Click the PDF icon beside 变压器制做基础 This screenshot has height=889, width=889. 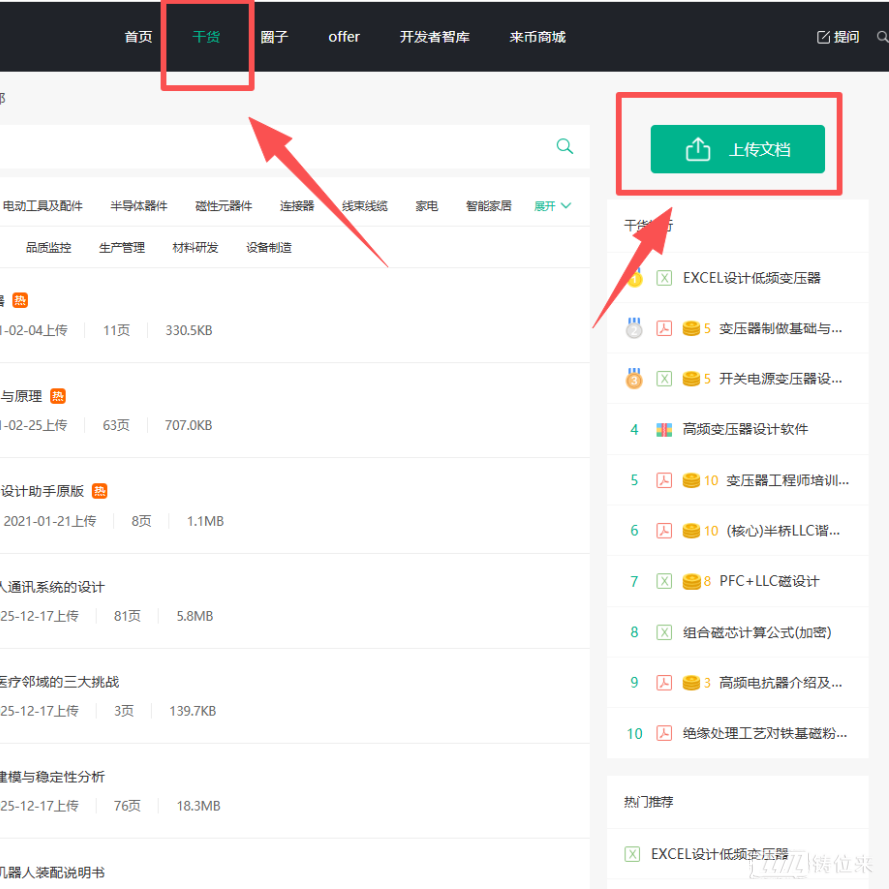[x=664, y=328]
